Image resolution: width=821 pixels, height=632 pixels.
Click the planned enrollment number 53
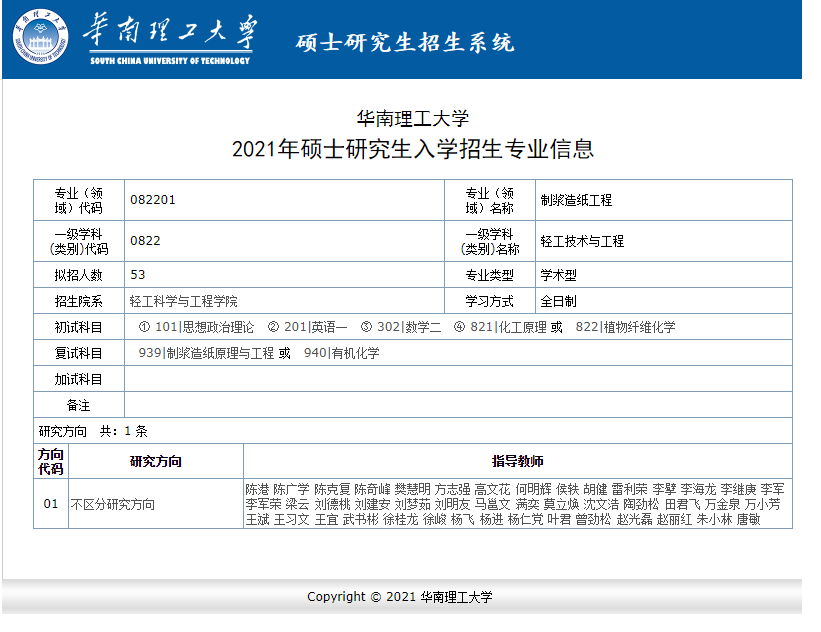point(138,274)
